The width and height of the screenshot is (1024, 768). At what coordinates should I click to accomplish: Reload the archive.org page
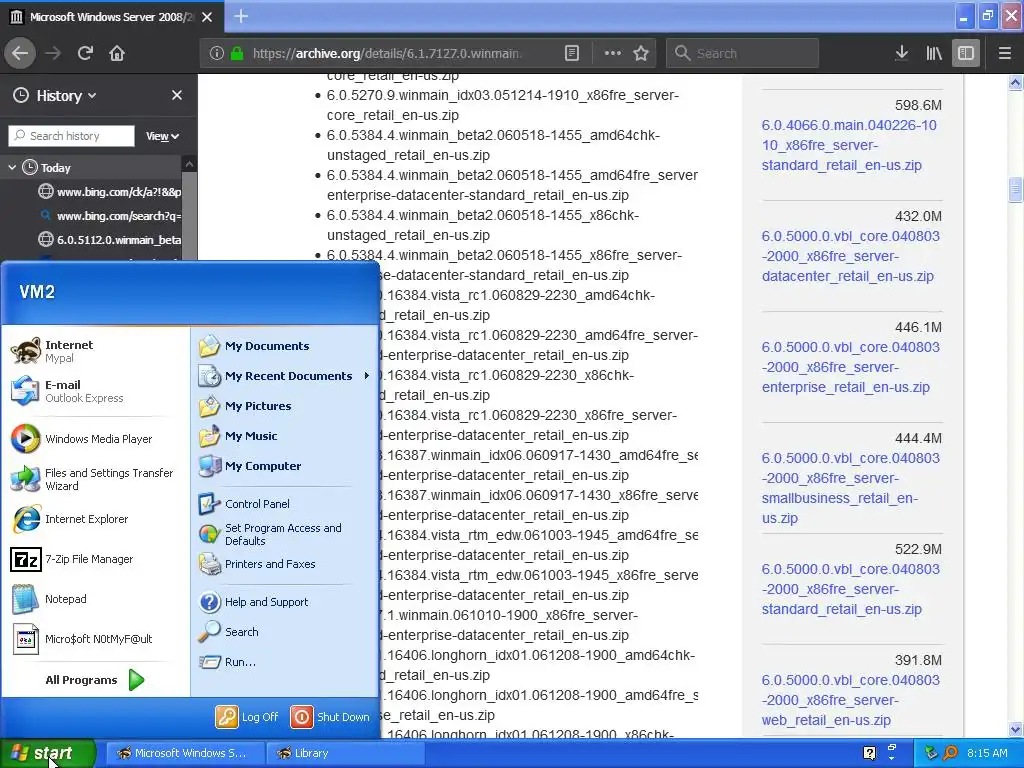tap(85, 54)
